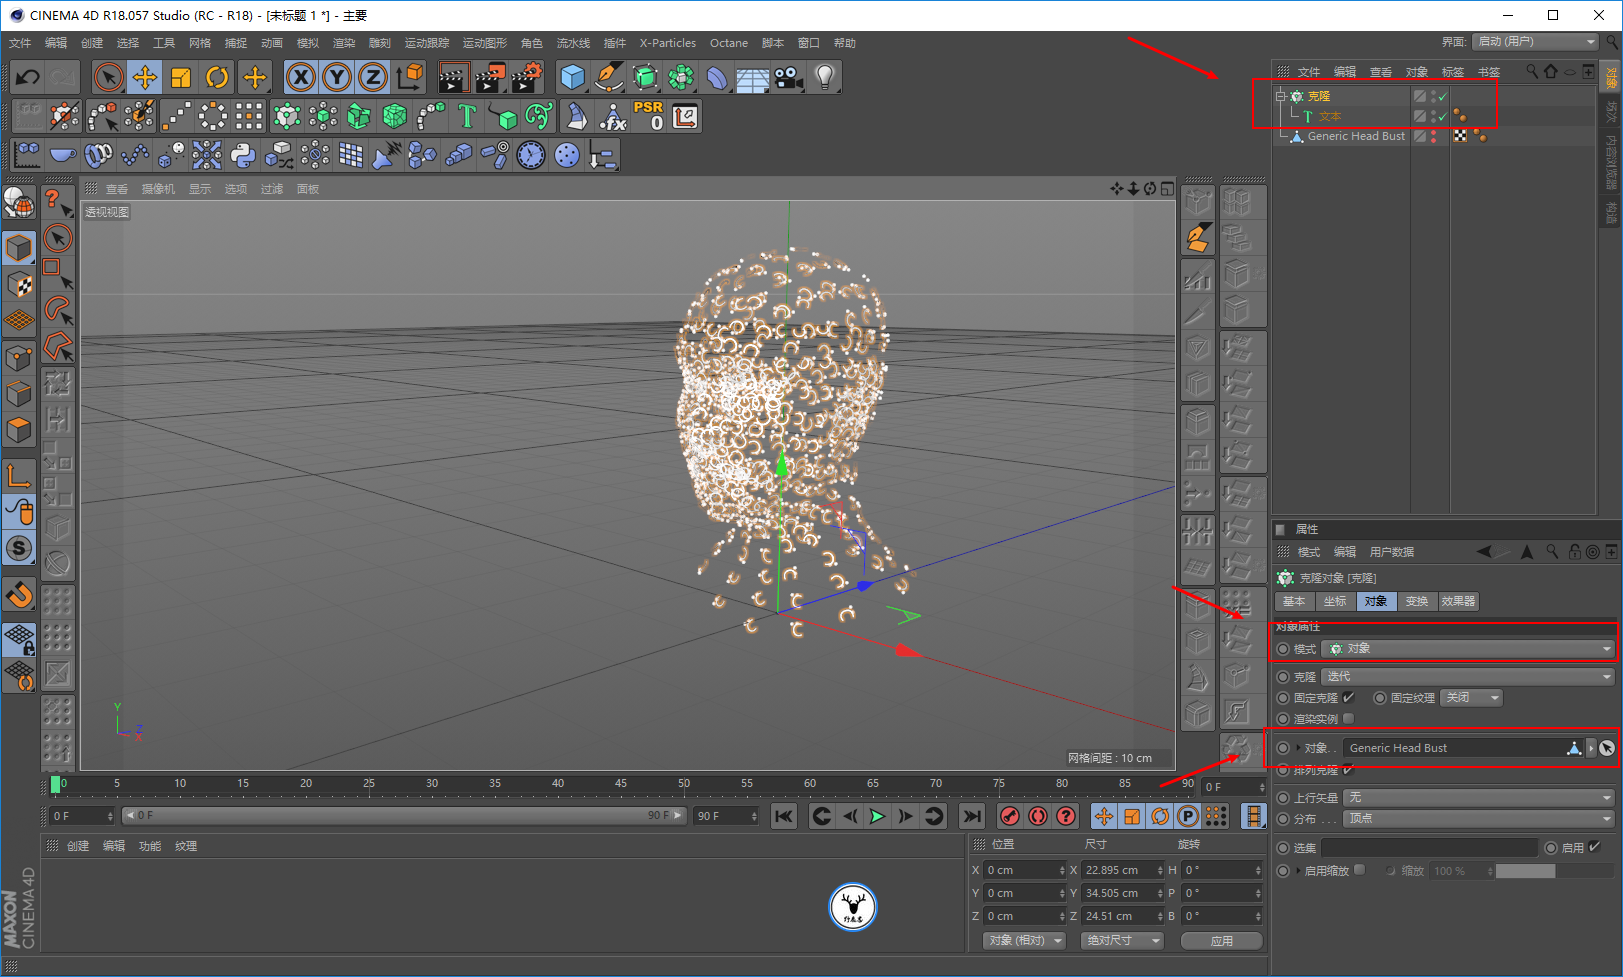Click the MoText T icon
Screen dimensions: 1623x977
466,117
